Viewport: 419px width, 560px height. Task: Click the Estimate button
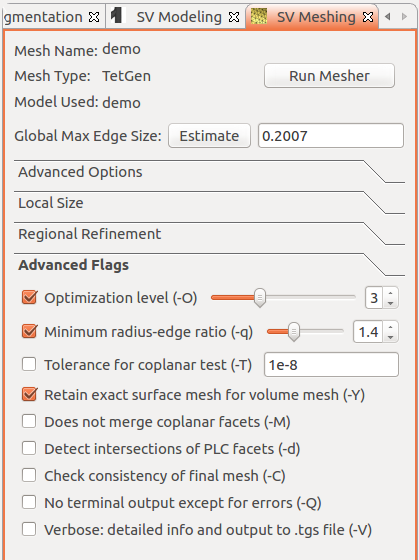pyautogui.click(x=209, y=136)
